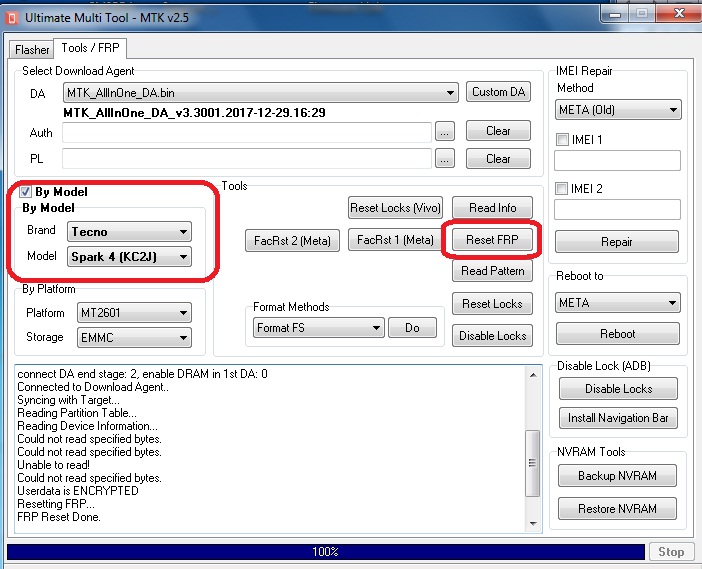
Task: Click the Stop button
Action: click(671, 552)
